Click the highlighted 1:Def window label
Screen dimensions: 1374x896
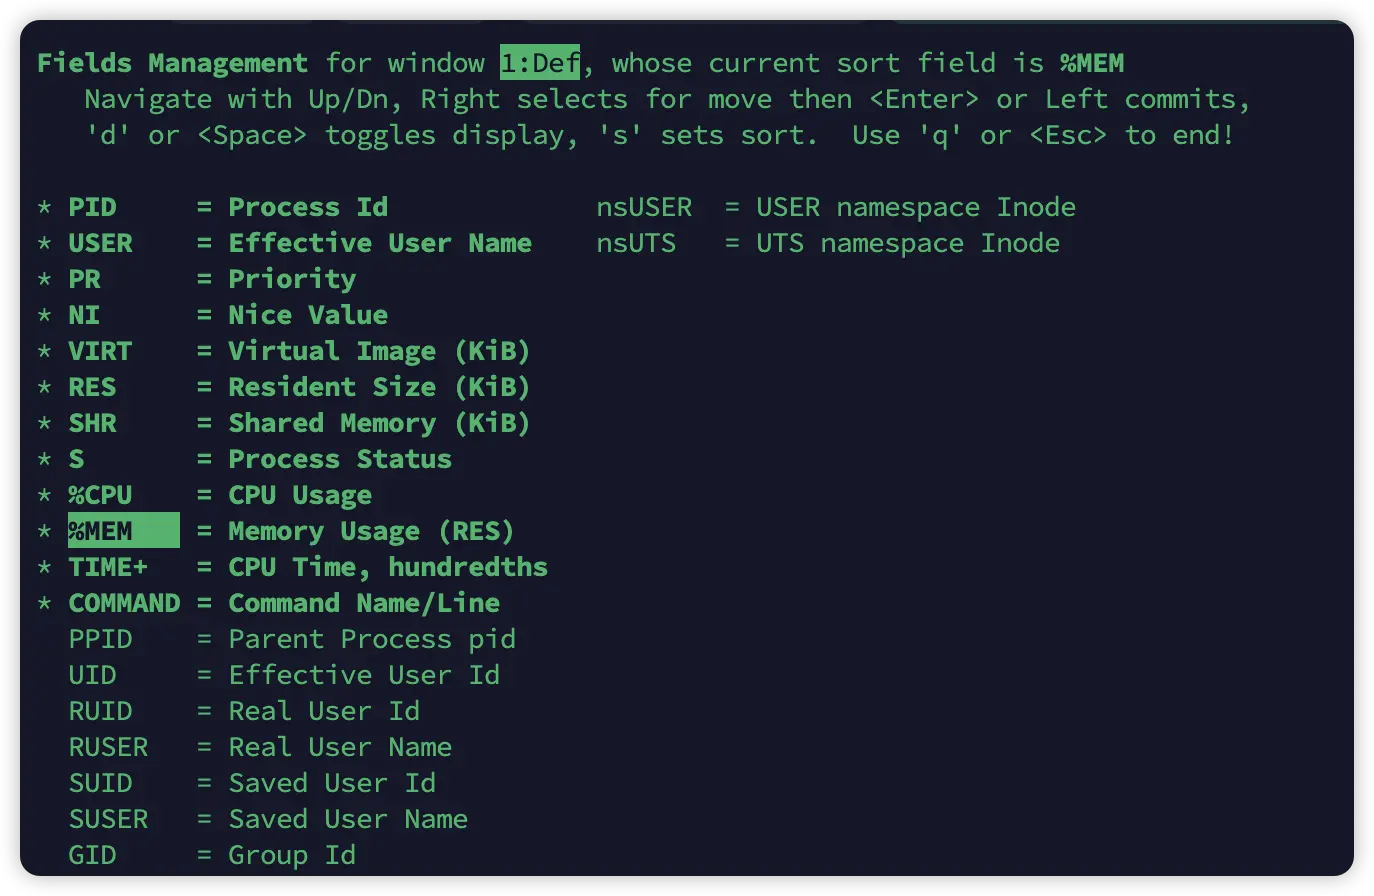[x=540, y=63]
